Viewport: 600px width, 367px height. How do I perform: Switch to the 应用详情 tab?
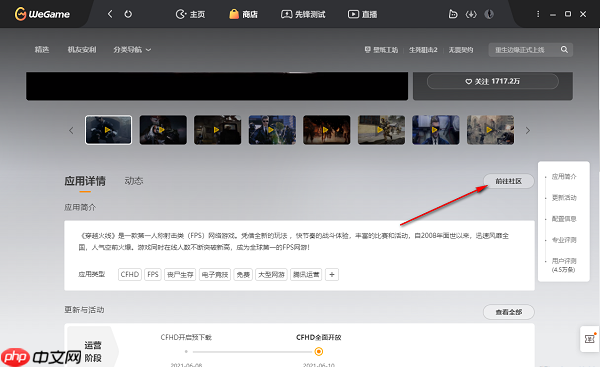[x=85, y=181]
